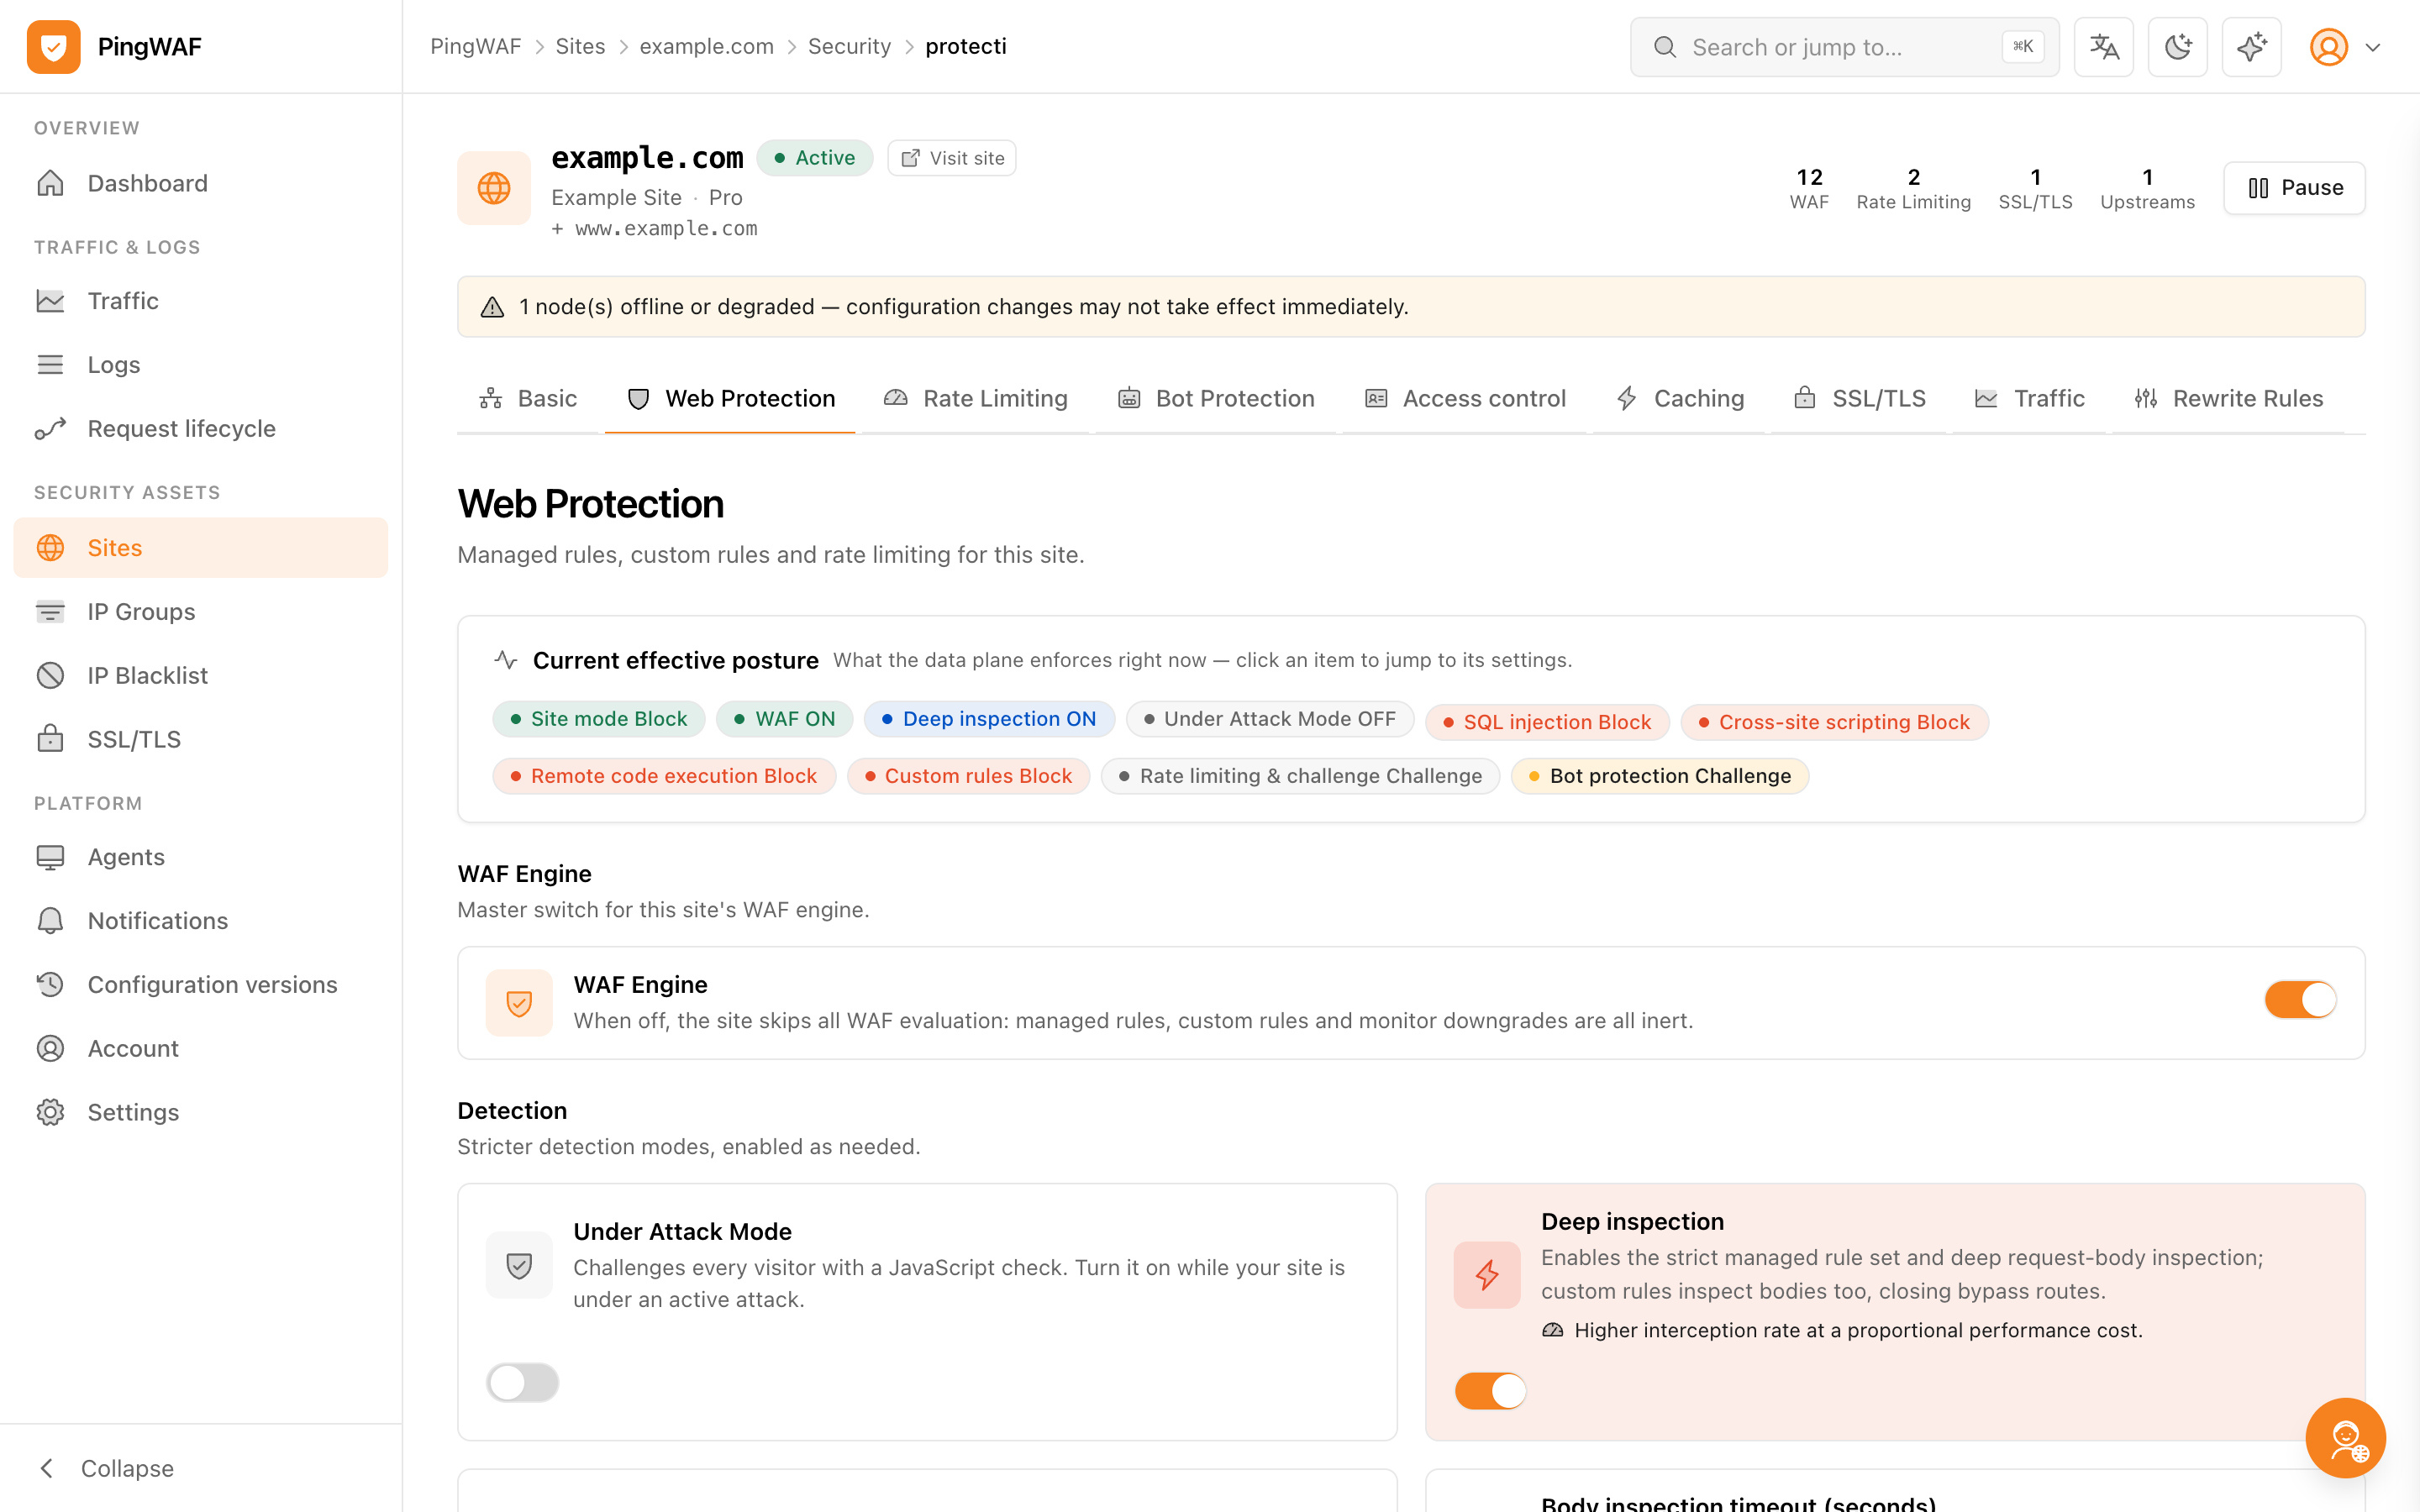Screen dimensions: 2420x1512
Task: Click the Under Attack Mode shield icon
Action: click(x=519, y=1265)
